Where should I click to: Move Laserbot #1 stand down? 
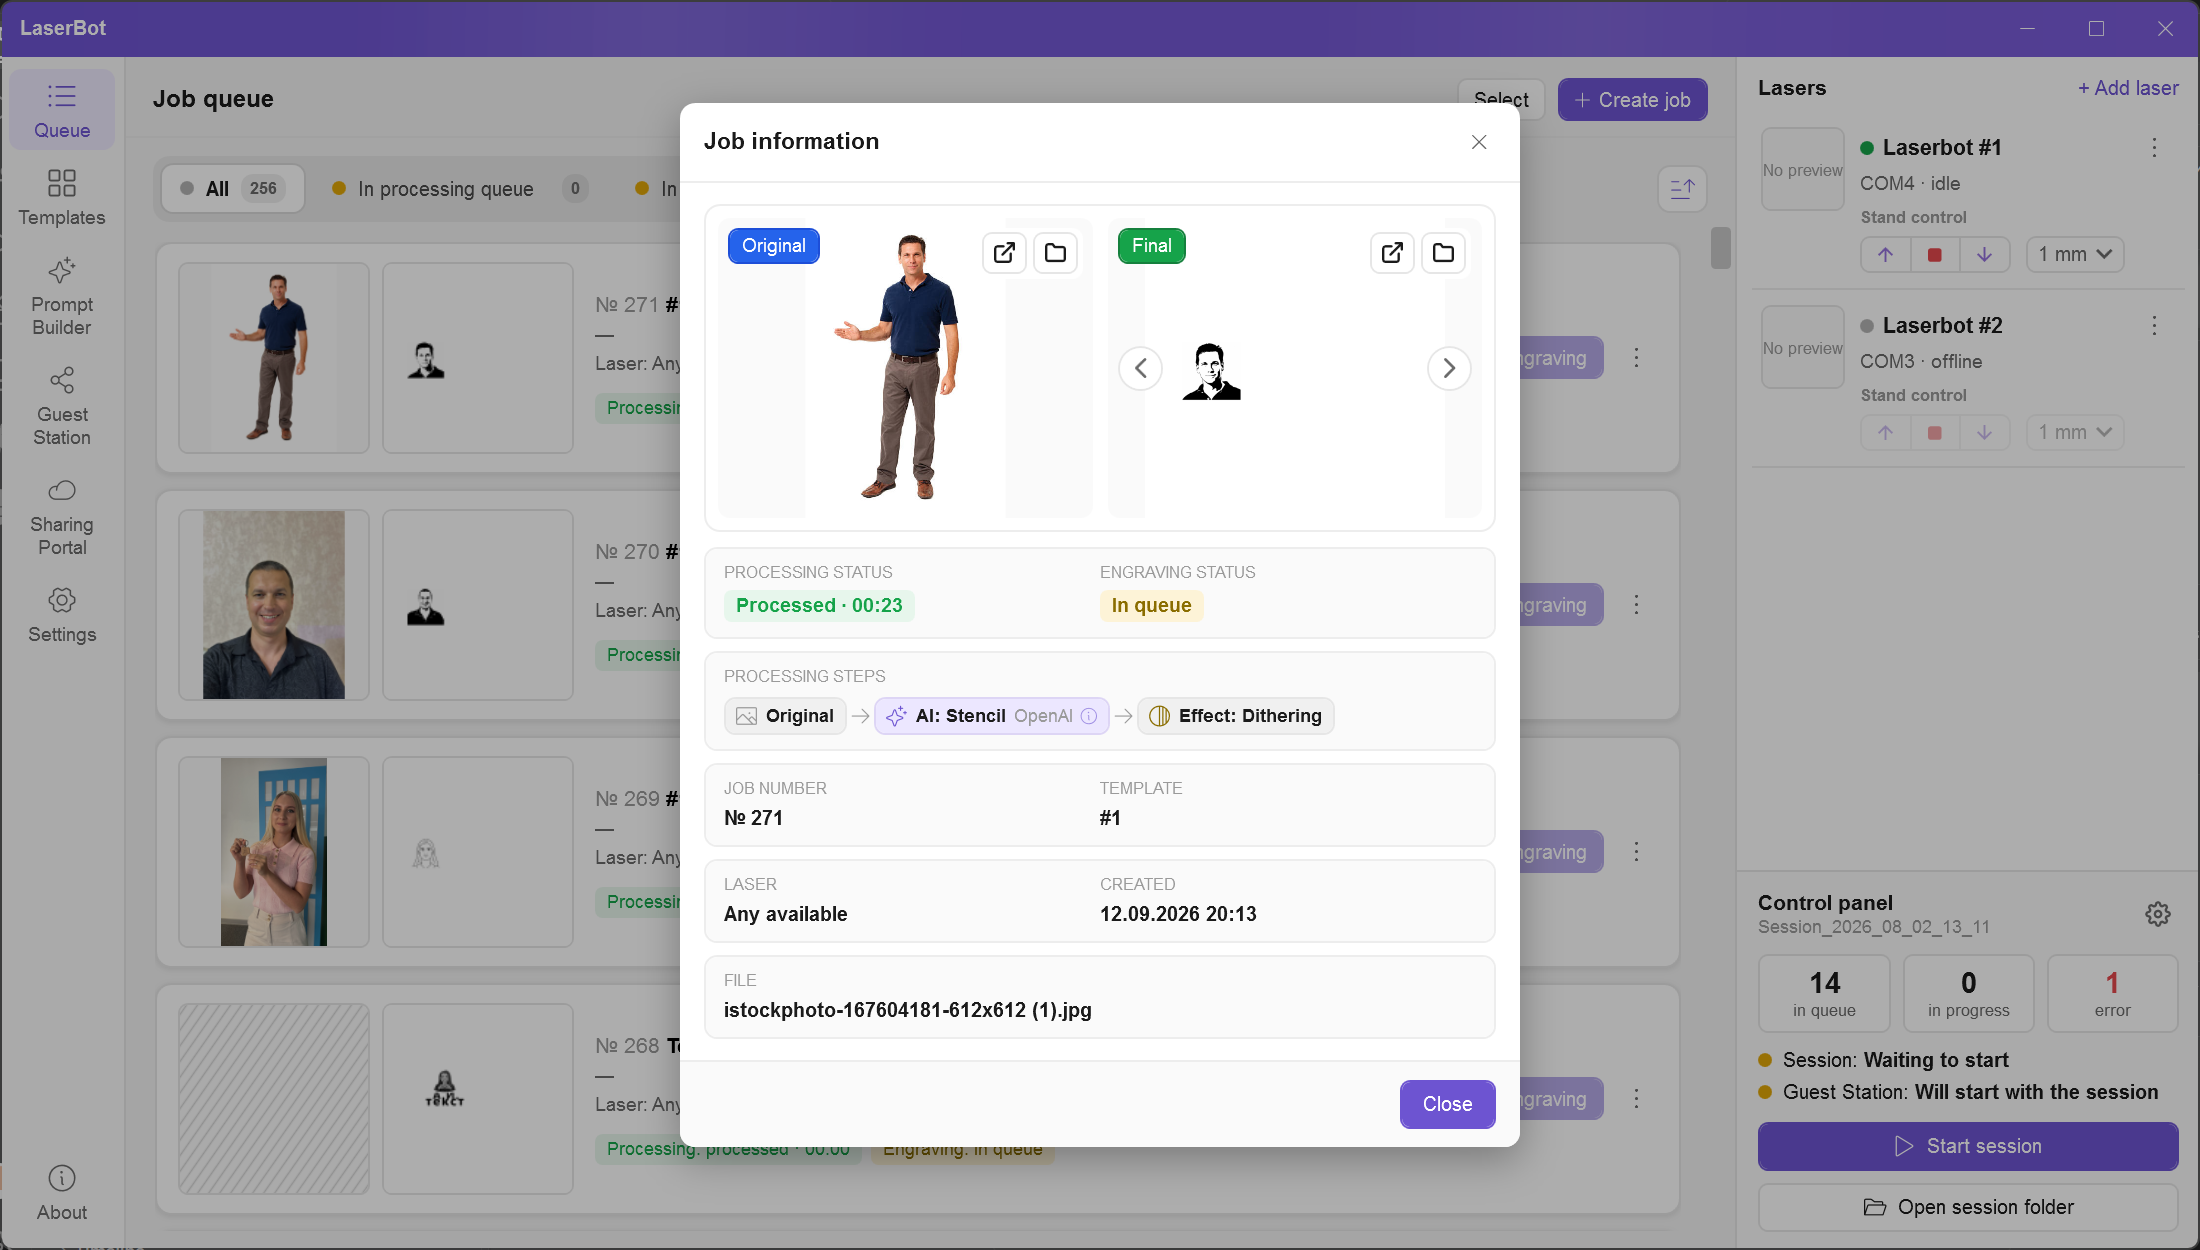pyautogui.click(x=1984, y=255)
